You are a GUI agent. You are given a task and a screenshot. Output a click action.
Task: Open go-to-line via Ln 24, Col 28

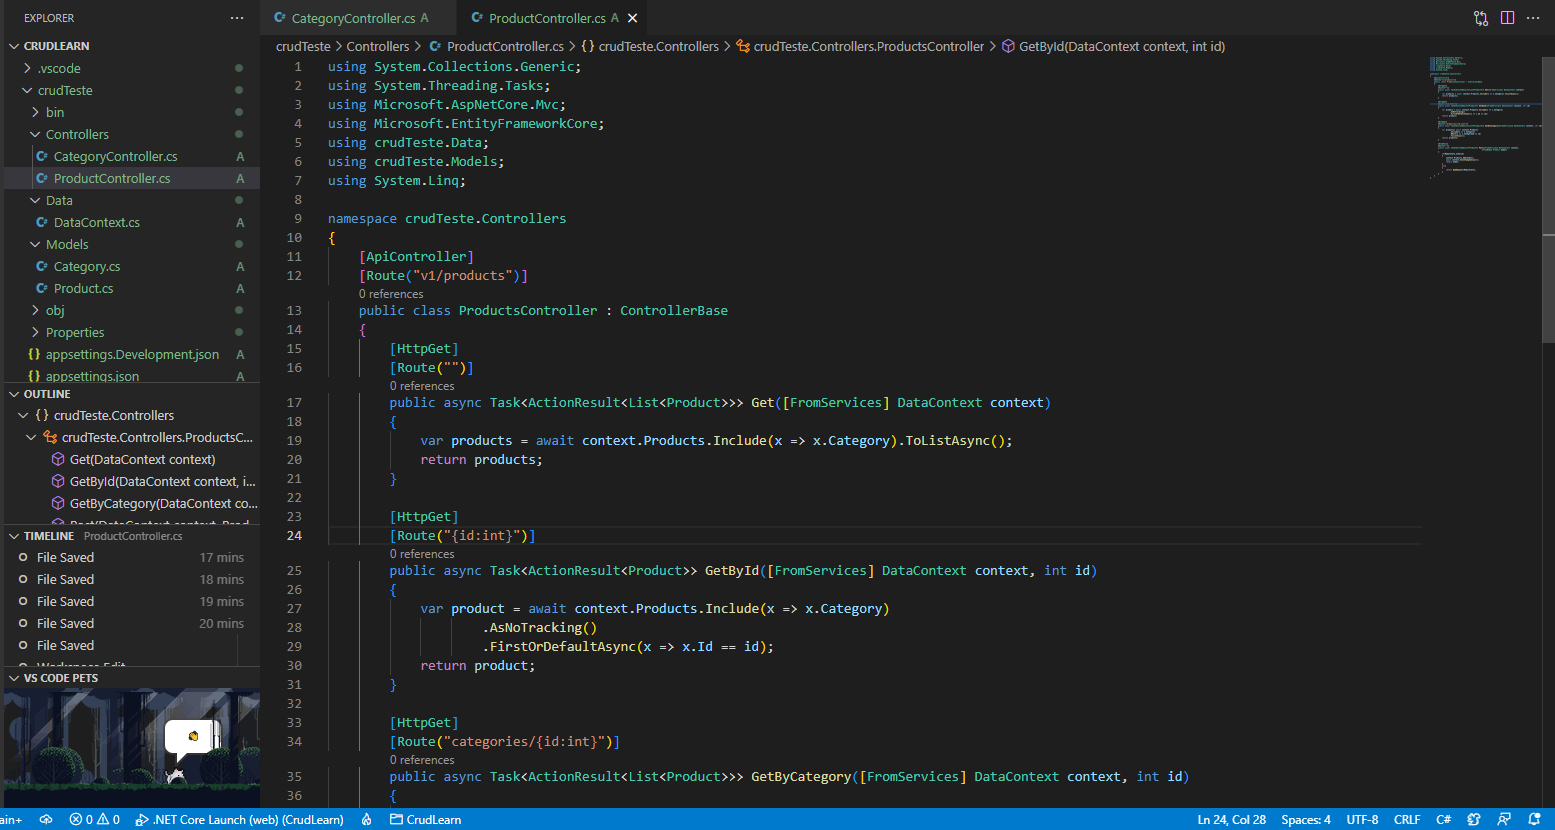click(x=1231, y=819)
